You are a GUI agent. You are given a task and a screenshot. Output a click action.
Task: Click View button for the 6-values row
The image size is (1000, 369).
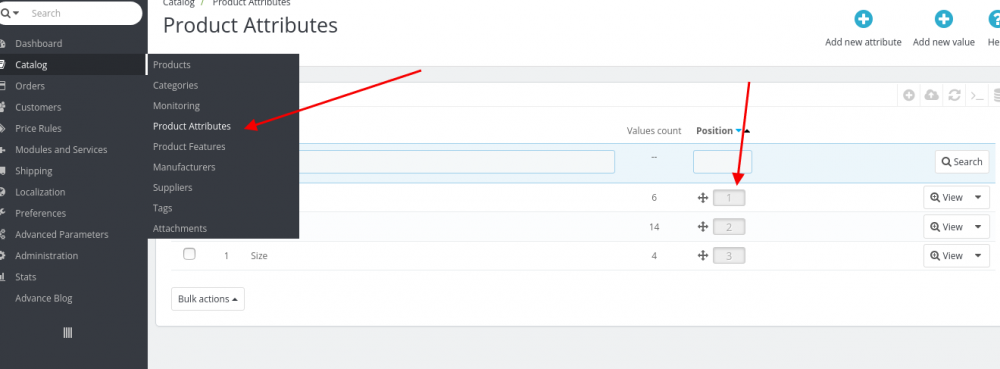[947, 198]
